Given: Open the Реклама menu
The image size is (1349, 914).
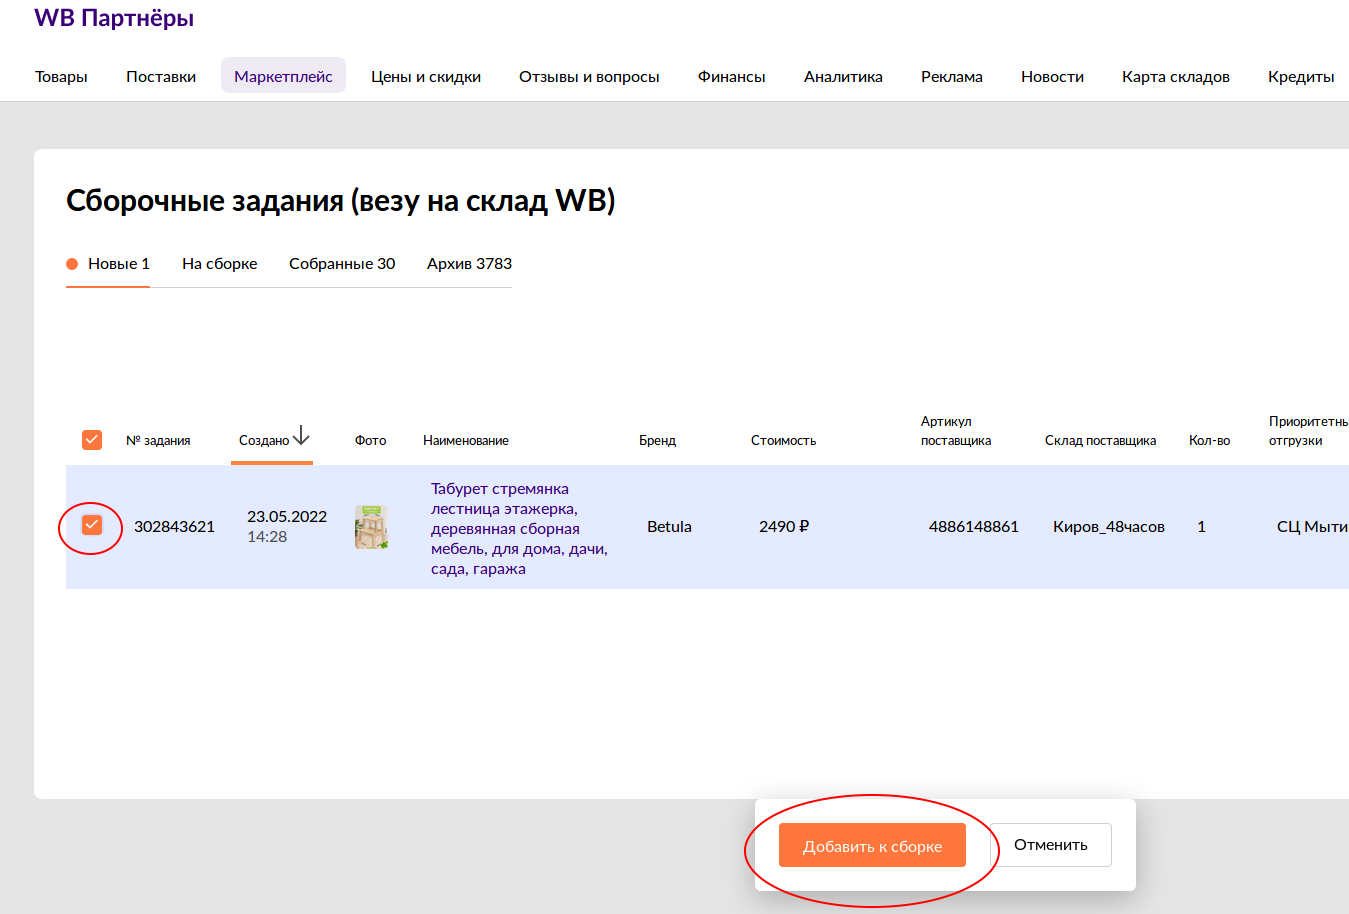Looking at the screenshot, I should click(952, 76).
